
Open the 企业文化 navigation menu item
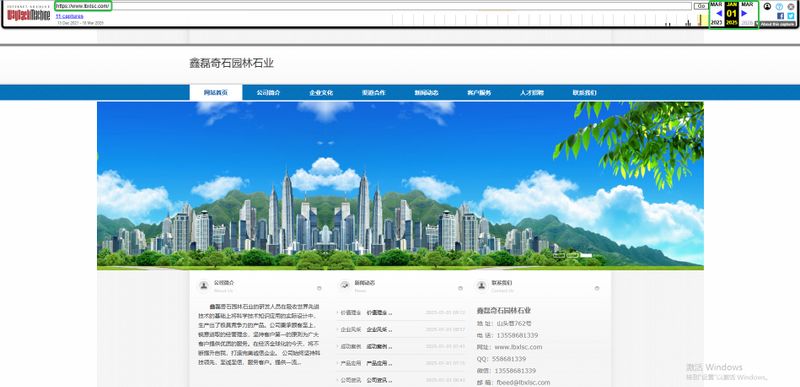tap(321, 93)
